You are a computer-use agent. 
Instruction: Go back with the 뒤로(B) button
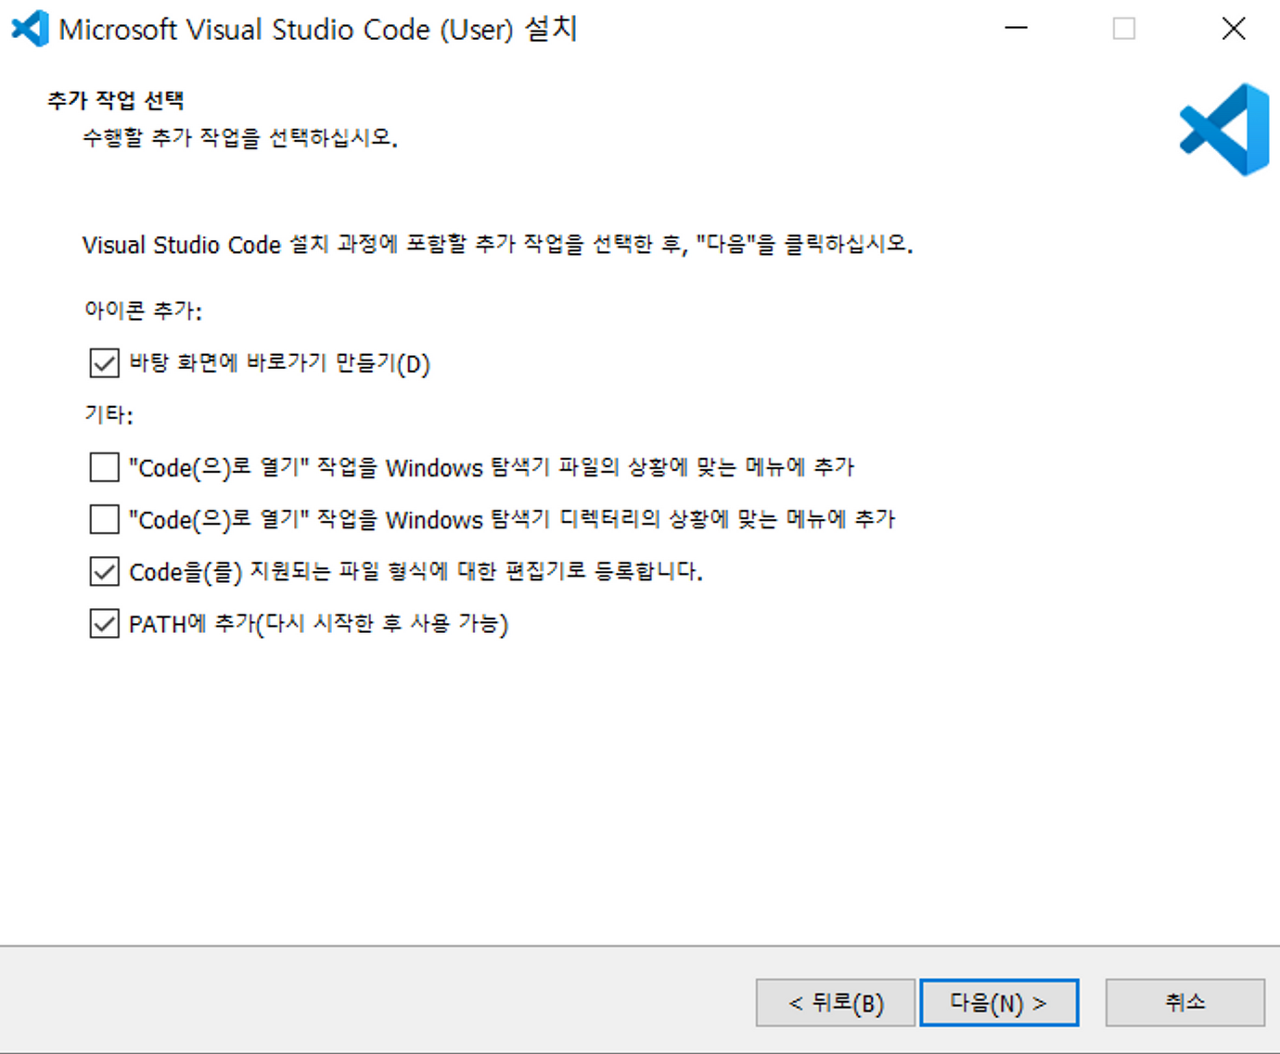(835, 1002)
